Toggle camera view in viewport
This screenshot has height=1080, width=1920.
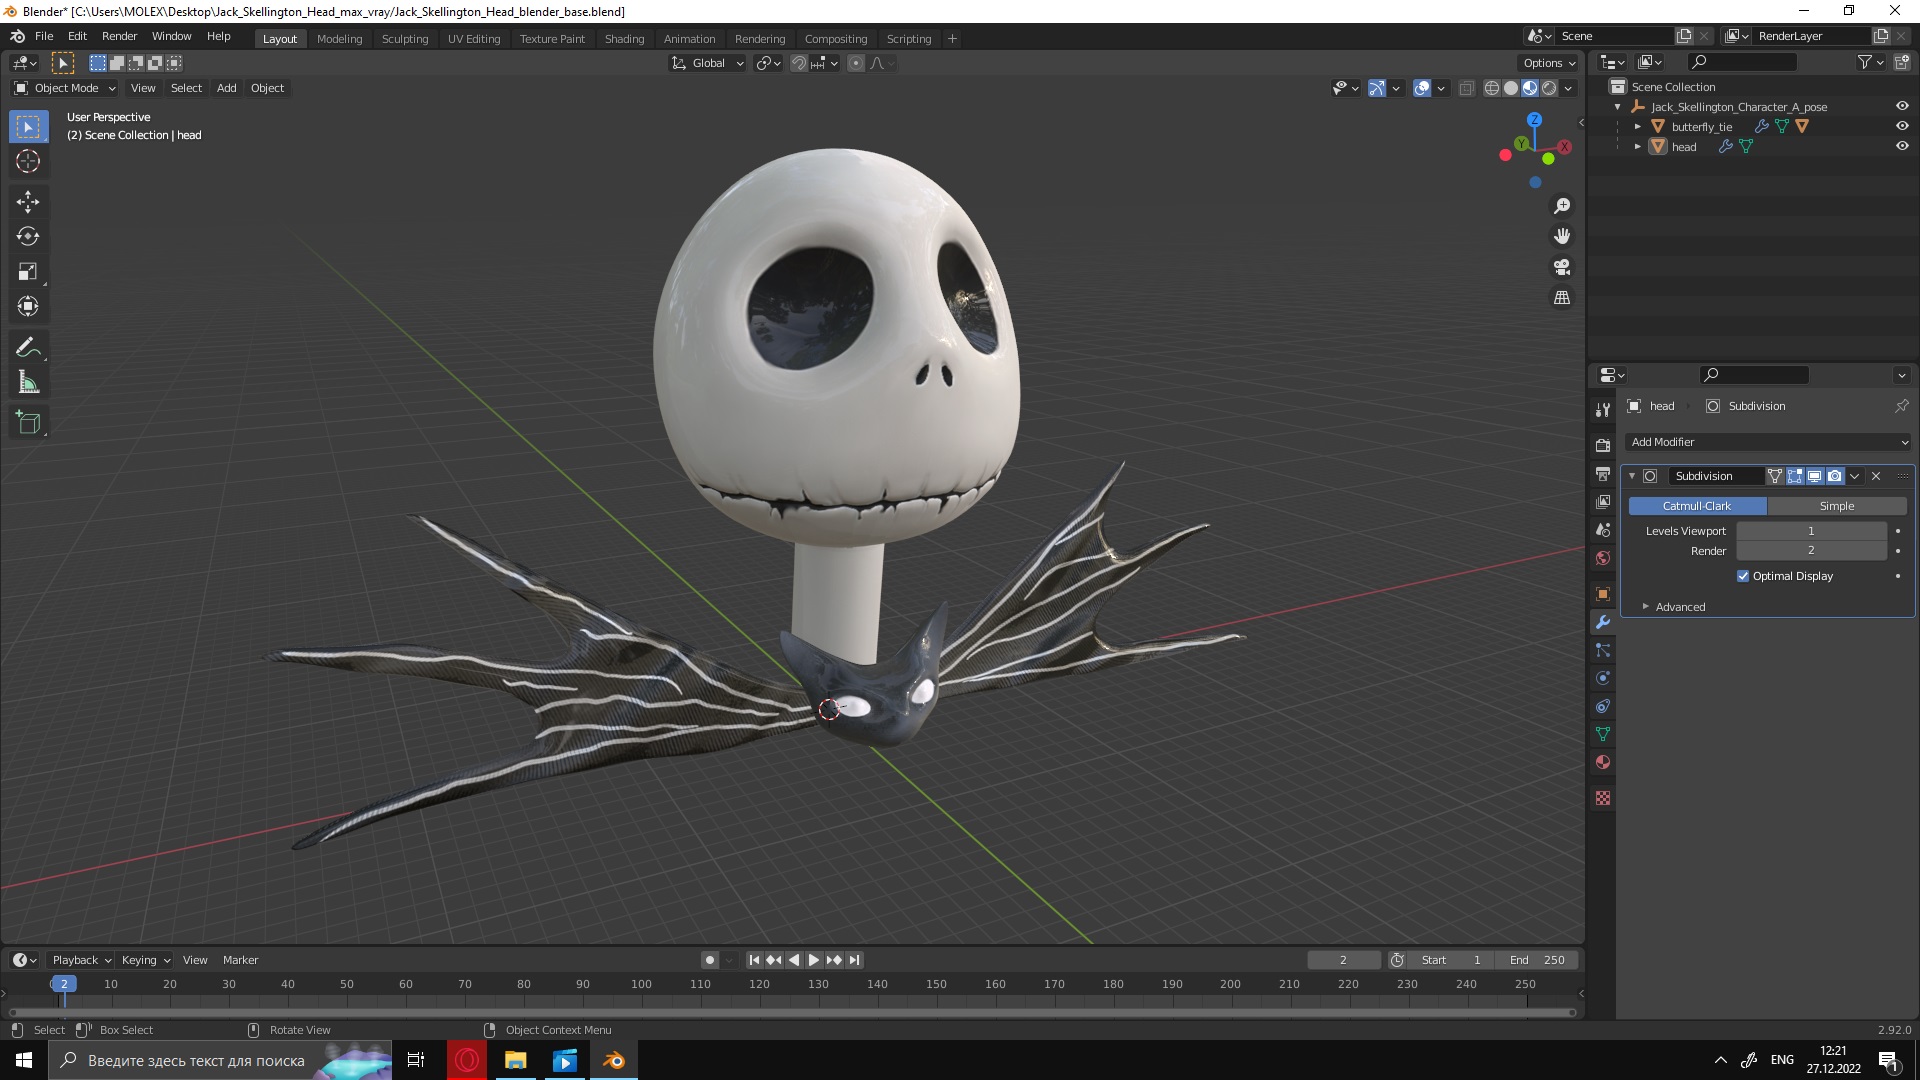(1561, 267)
